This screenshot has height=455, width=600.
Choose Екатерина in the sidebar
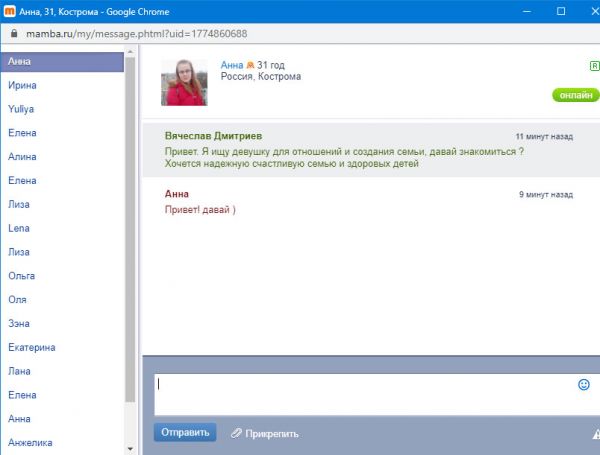click(31, 347)
